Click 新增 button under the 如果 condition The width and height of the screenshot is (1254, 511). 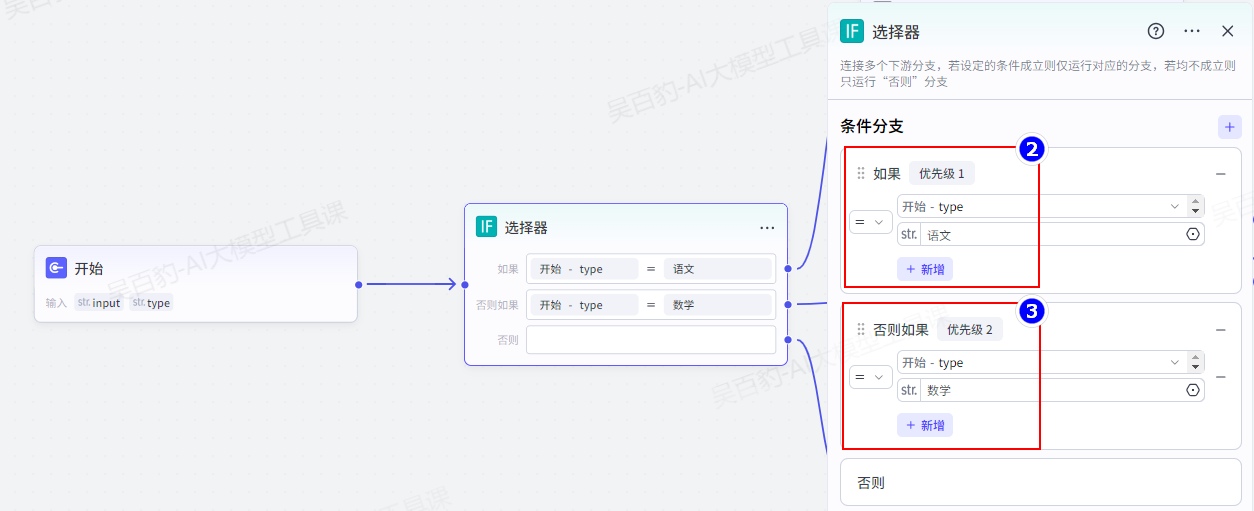925,269
